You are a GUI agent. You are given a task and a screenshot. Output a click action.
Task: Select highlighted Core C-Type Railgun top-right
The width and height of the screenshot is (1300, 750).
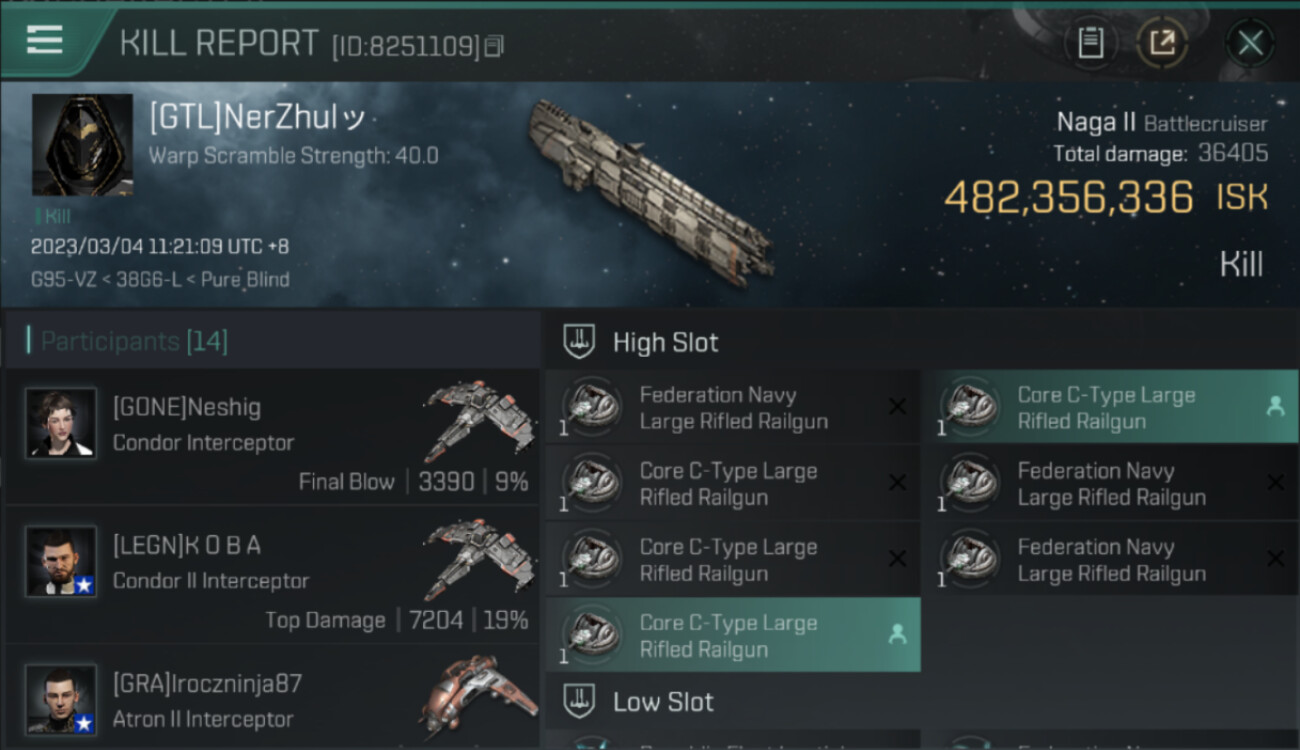(1110, 407)
